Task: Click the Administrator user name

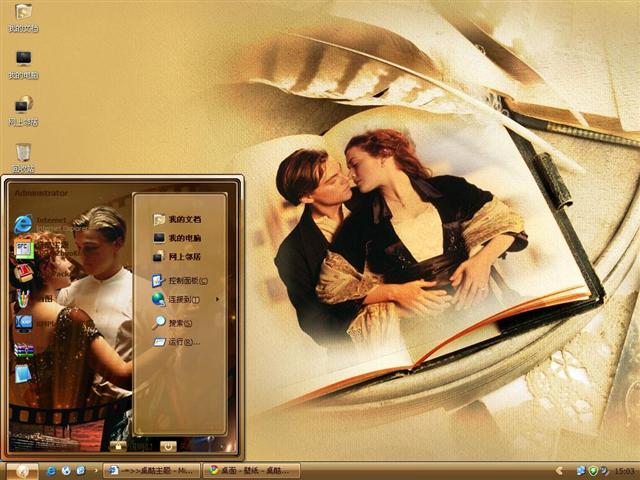Action: click(41, 193)
